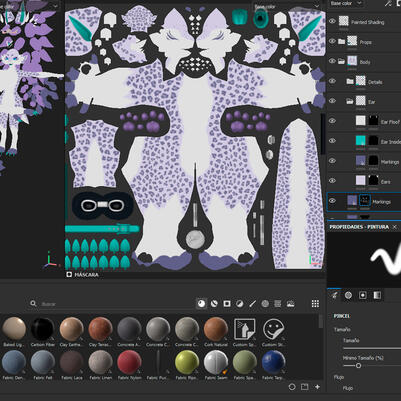
Task: Hide the Props folder layer
Action: (332, 41)
